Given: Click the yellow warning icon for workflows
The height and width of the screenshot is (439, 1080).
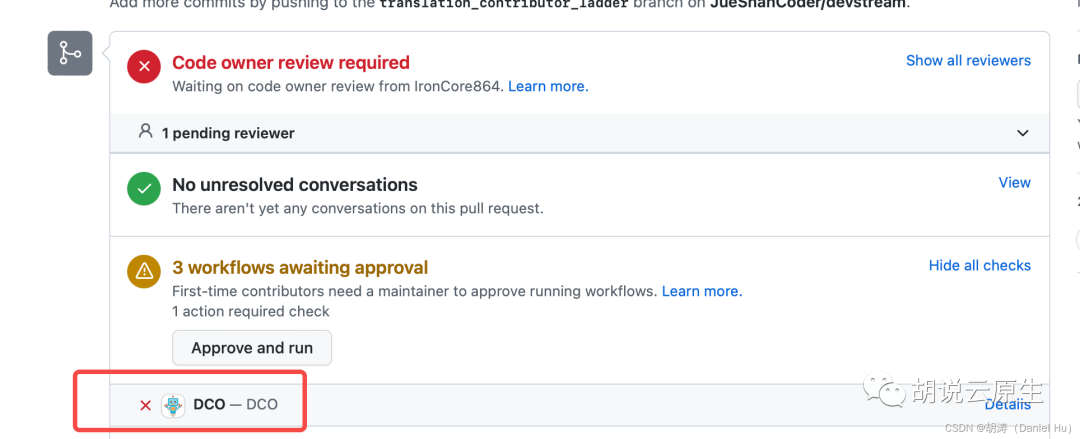Looking at the screenshot, I should [145, 271].
